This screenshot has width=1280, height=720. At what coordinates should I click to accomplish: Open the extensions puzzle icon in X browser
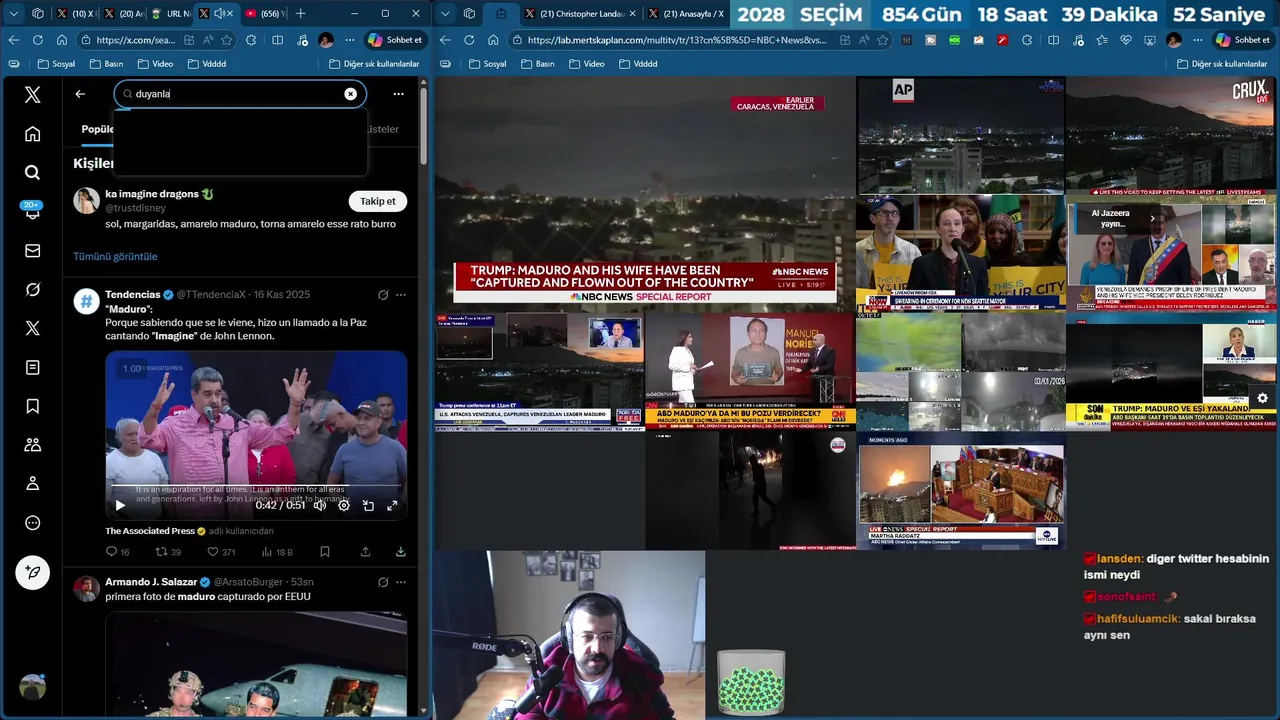pos(250,40)
